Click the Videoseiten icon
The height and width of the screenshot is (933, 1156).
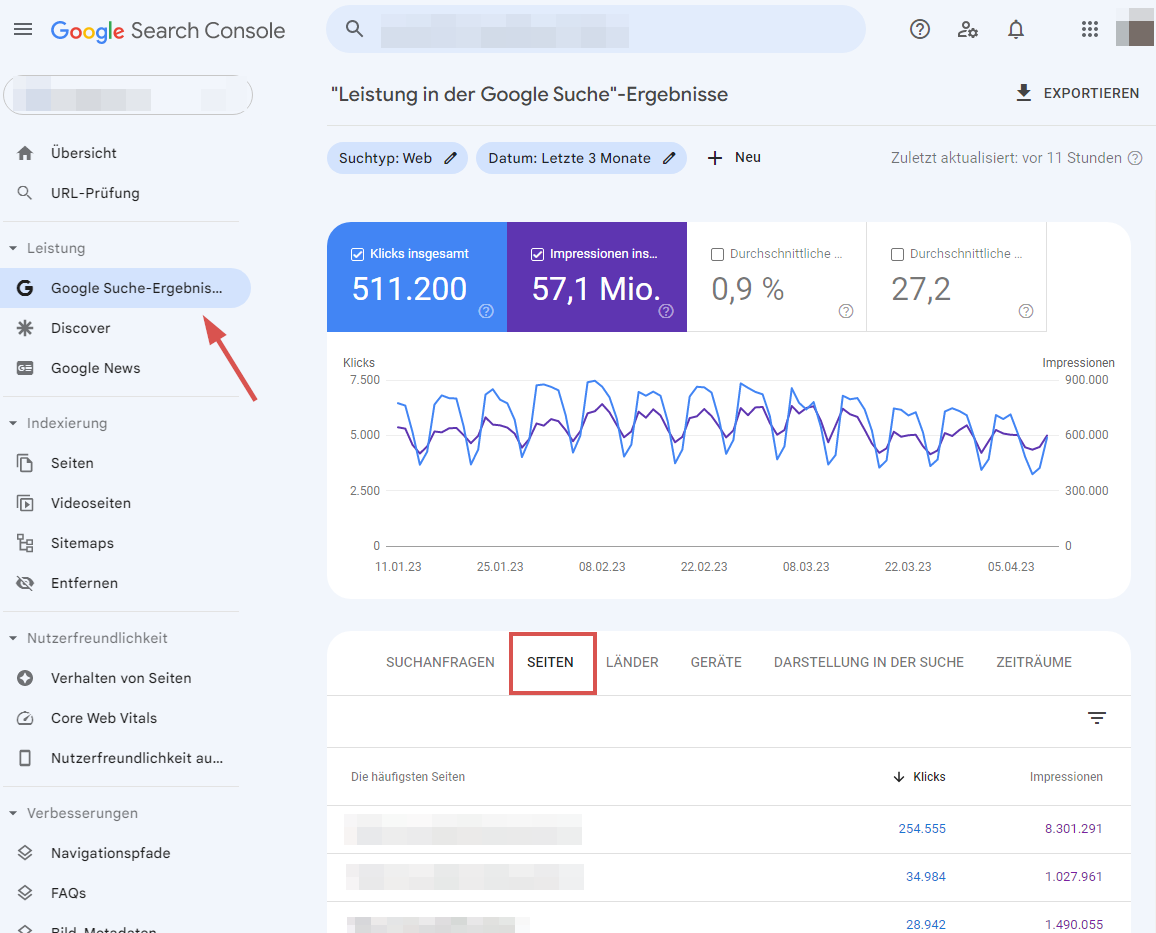pyautogui.click(x=25, y=503)
